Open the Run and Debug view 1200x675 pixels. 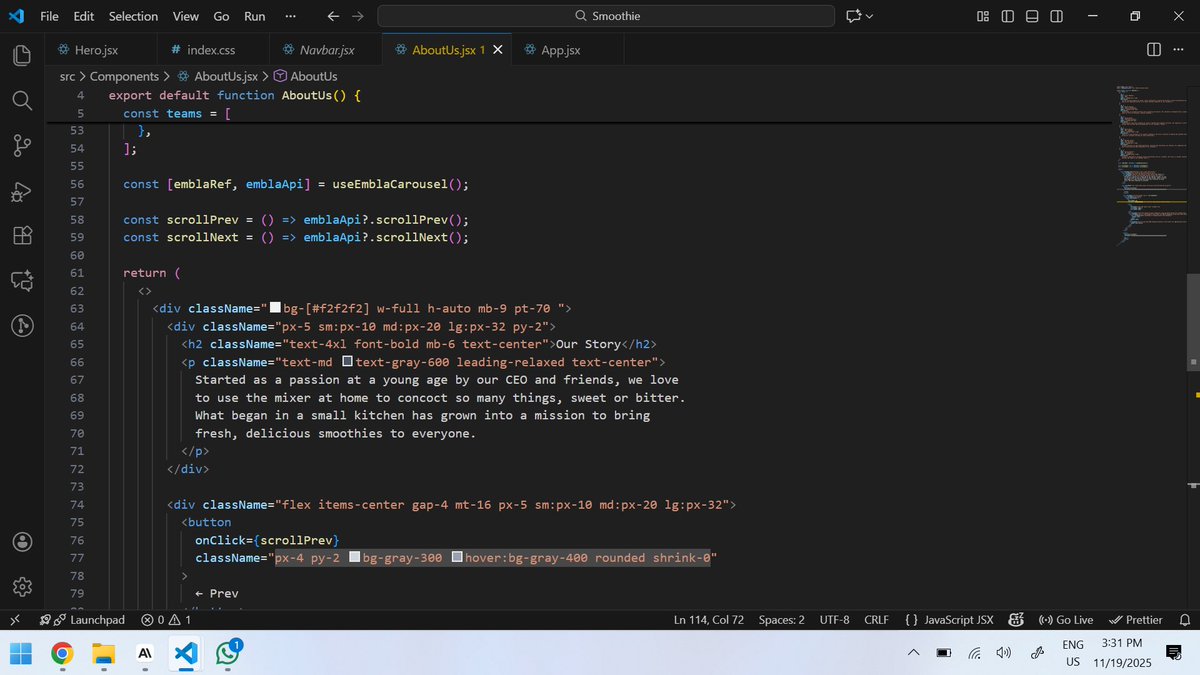22,191
